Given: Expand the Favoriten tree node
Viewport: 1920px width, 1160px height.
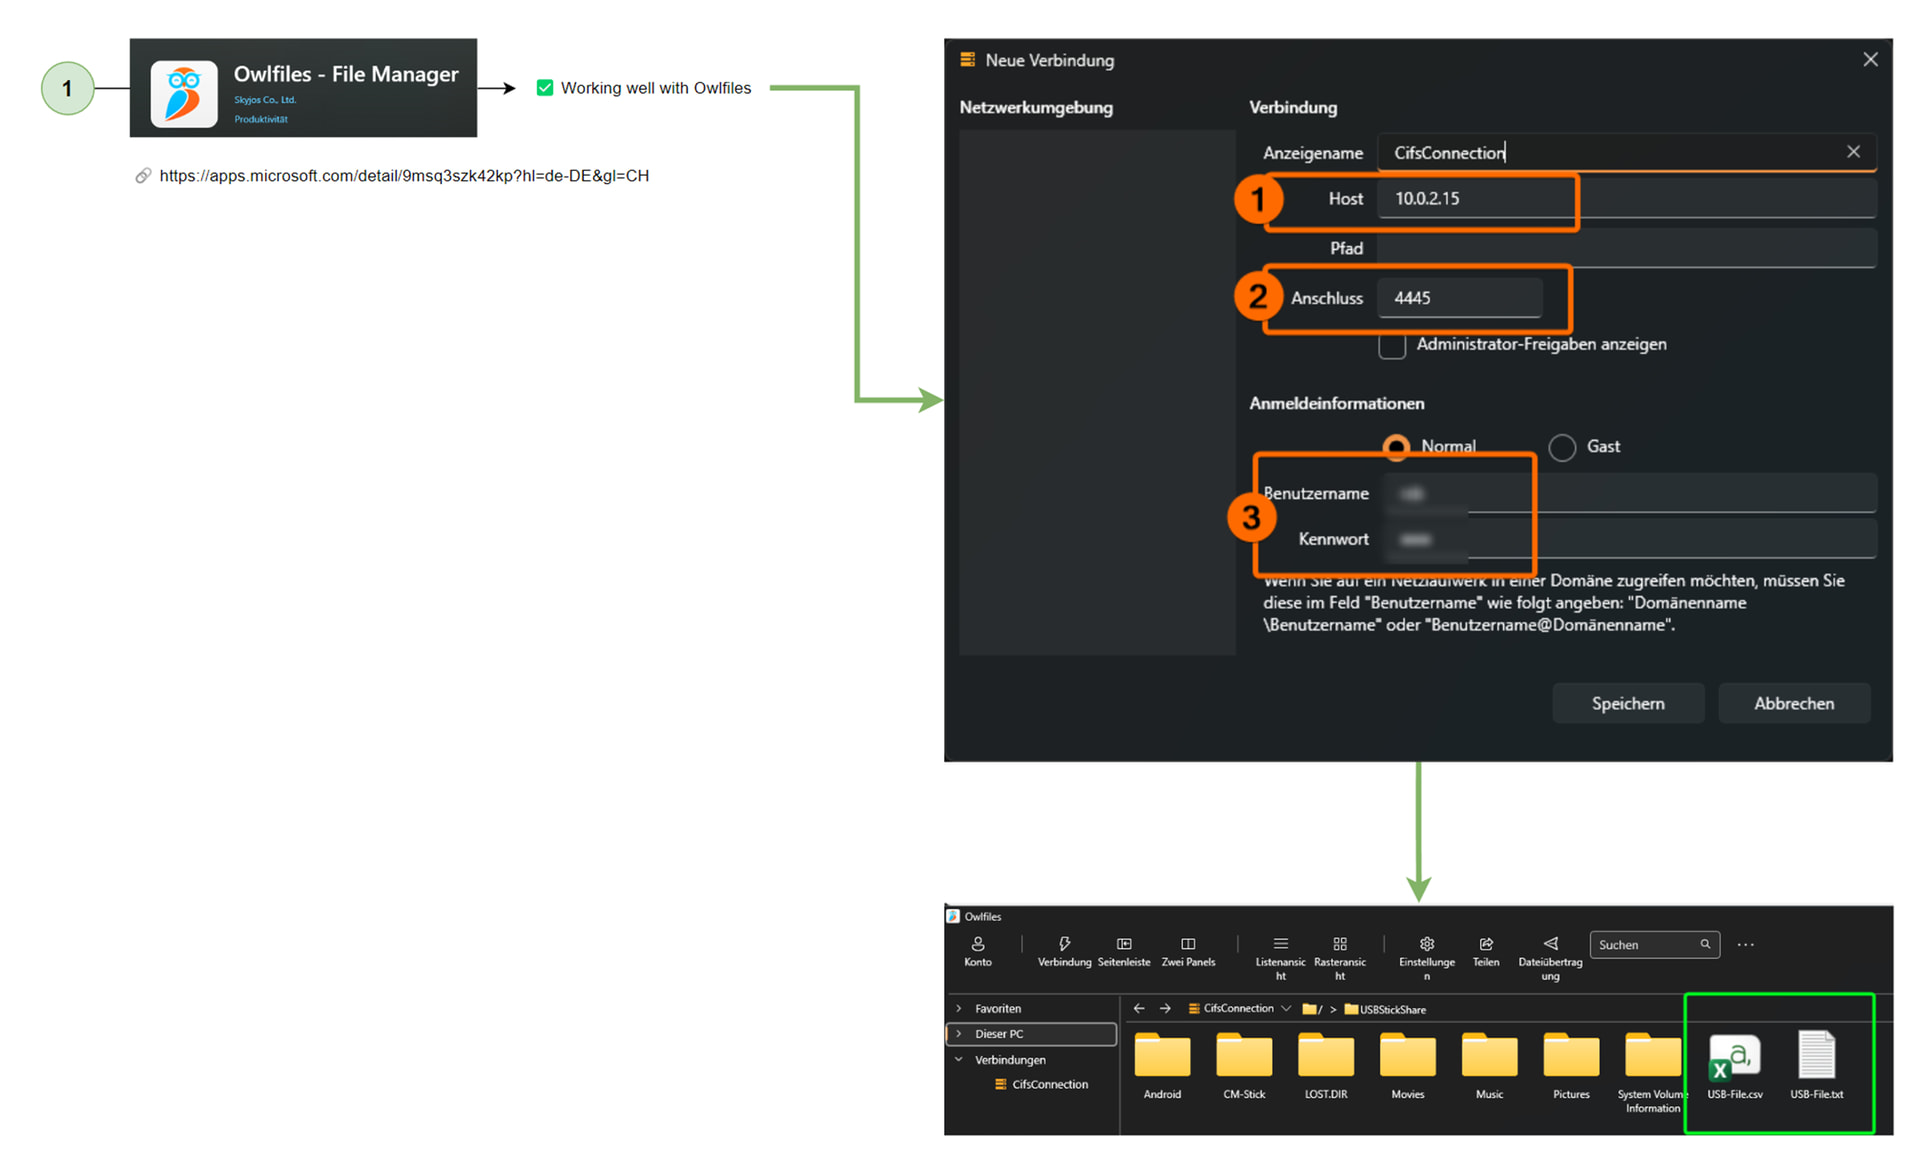Looking at the screenshot, I should tap(959, 1008).
